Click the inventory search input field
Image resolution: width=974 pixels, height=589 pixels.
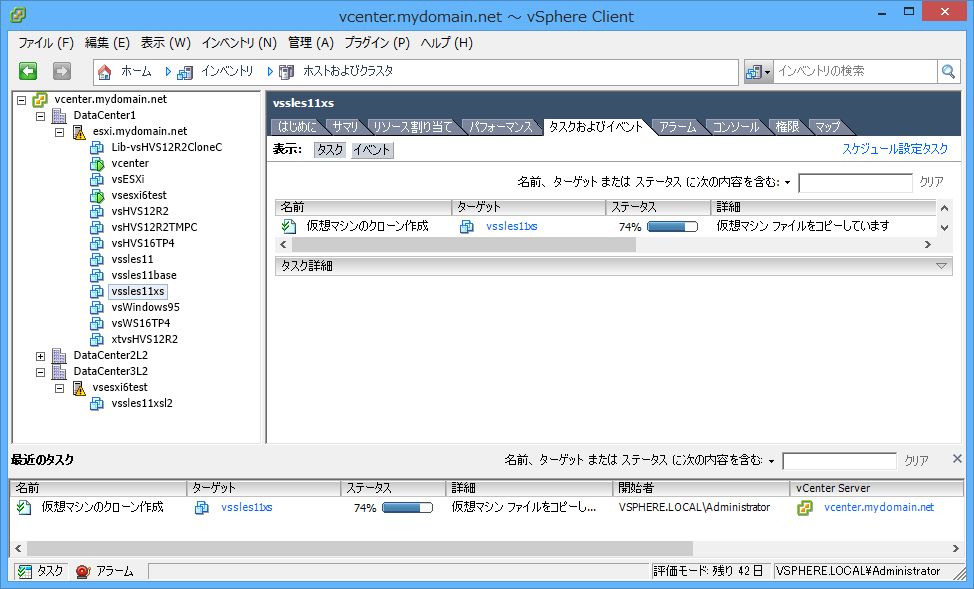[x=855, y=71]
